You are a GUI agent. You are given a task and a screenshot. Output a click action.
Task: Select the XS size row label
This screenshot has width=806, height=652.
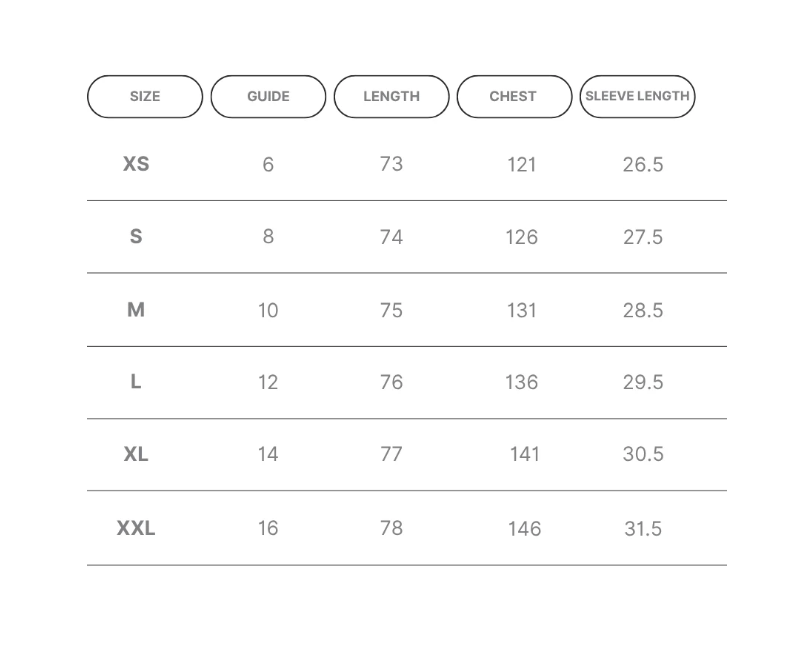[136, 164]
